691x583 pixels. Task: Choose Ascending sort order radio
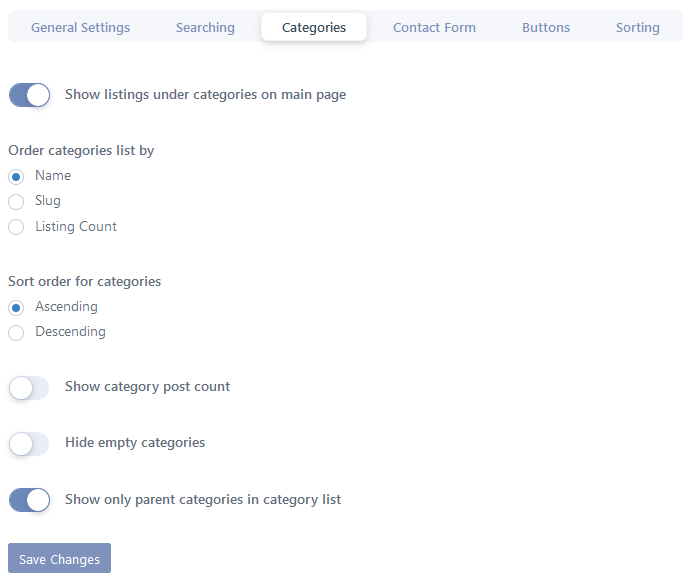click(x=16, y=308)
